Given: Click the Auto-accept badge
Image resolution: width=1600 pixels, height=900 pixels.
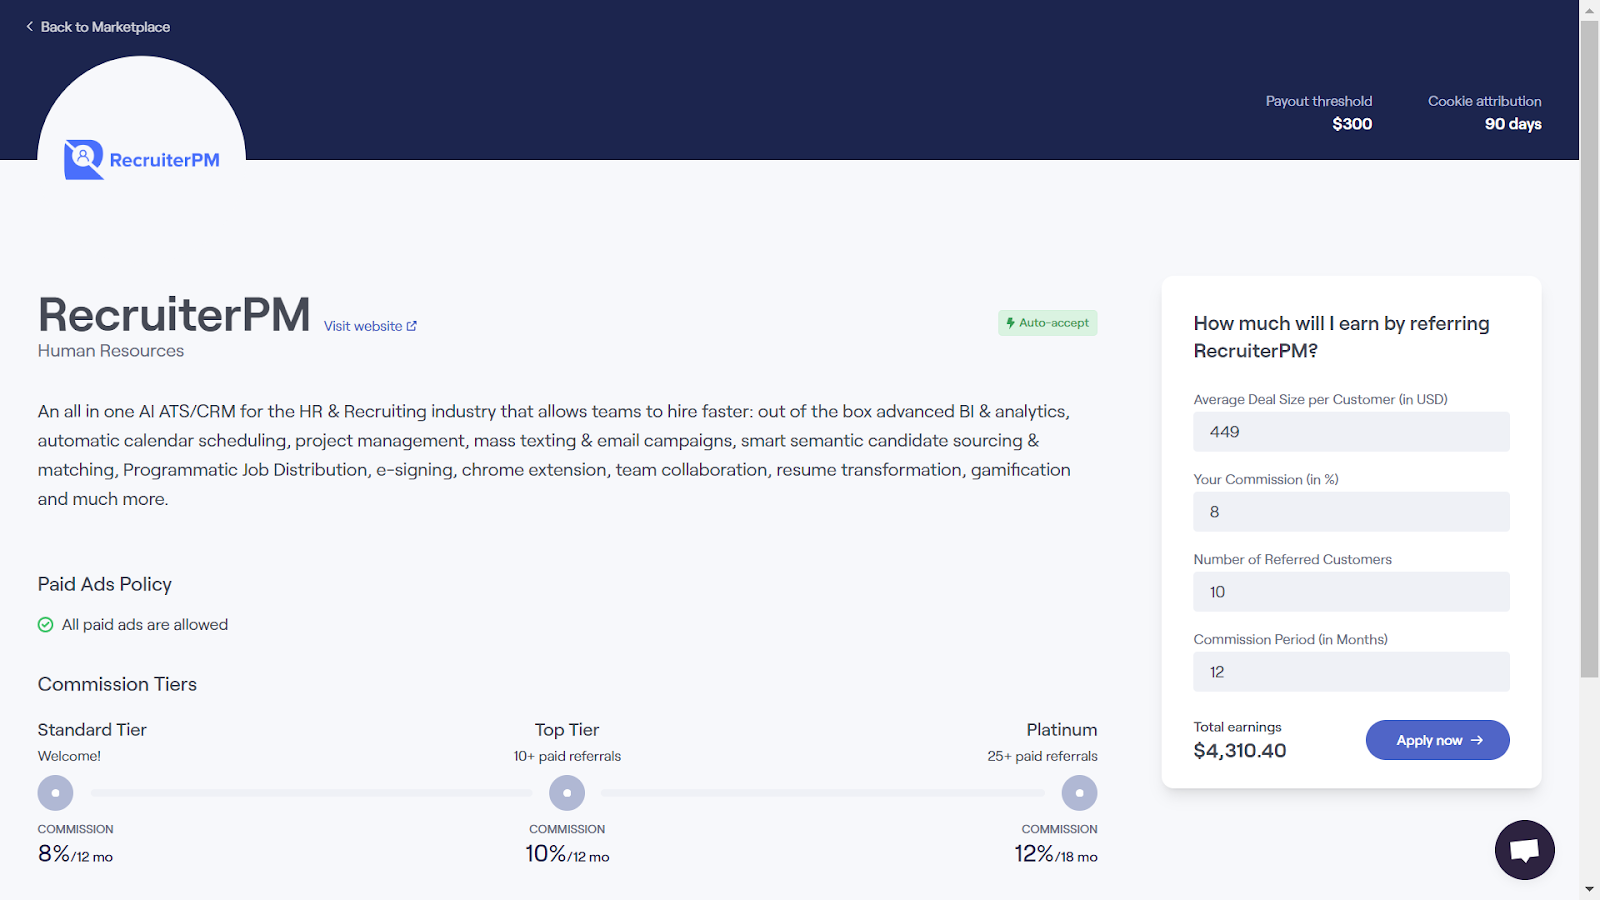Looking at the screenshot, I should tap(1047, 322).
